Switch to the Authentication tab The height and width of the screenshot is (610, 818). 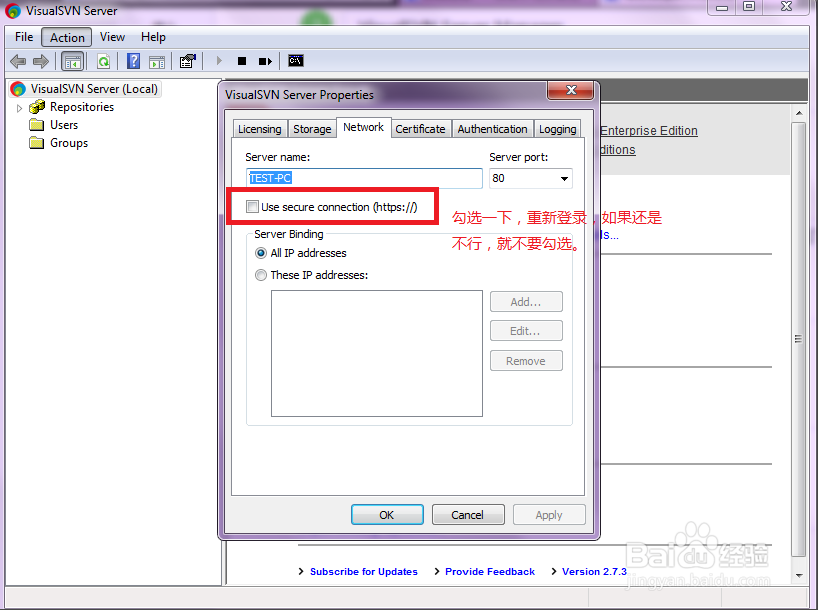pos(492,129)
